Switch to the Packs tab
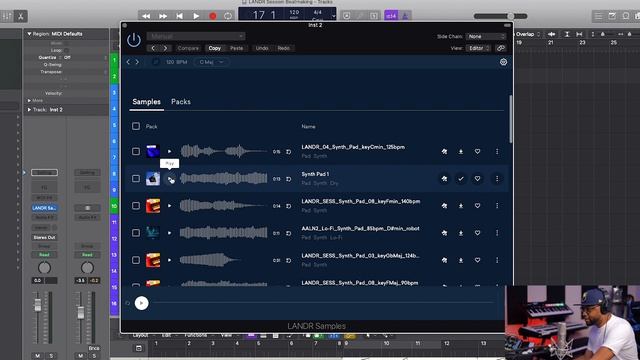The height and width of the screenshot is (360, 640). (181, 102)
